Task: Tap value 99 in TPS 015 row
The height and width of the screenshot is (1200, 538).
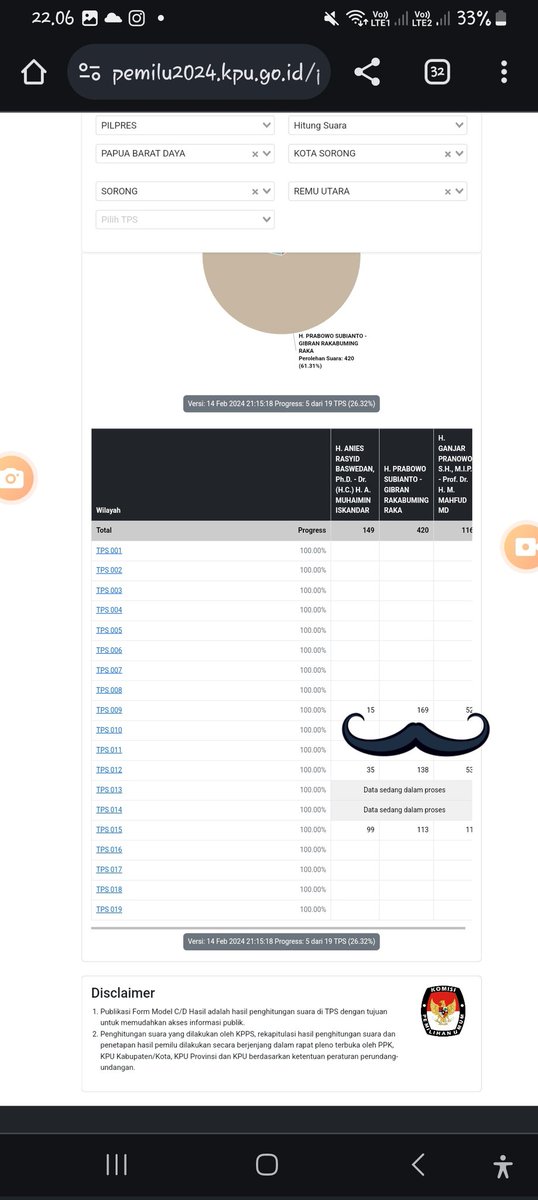Action: tap(370, 830)
